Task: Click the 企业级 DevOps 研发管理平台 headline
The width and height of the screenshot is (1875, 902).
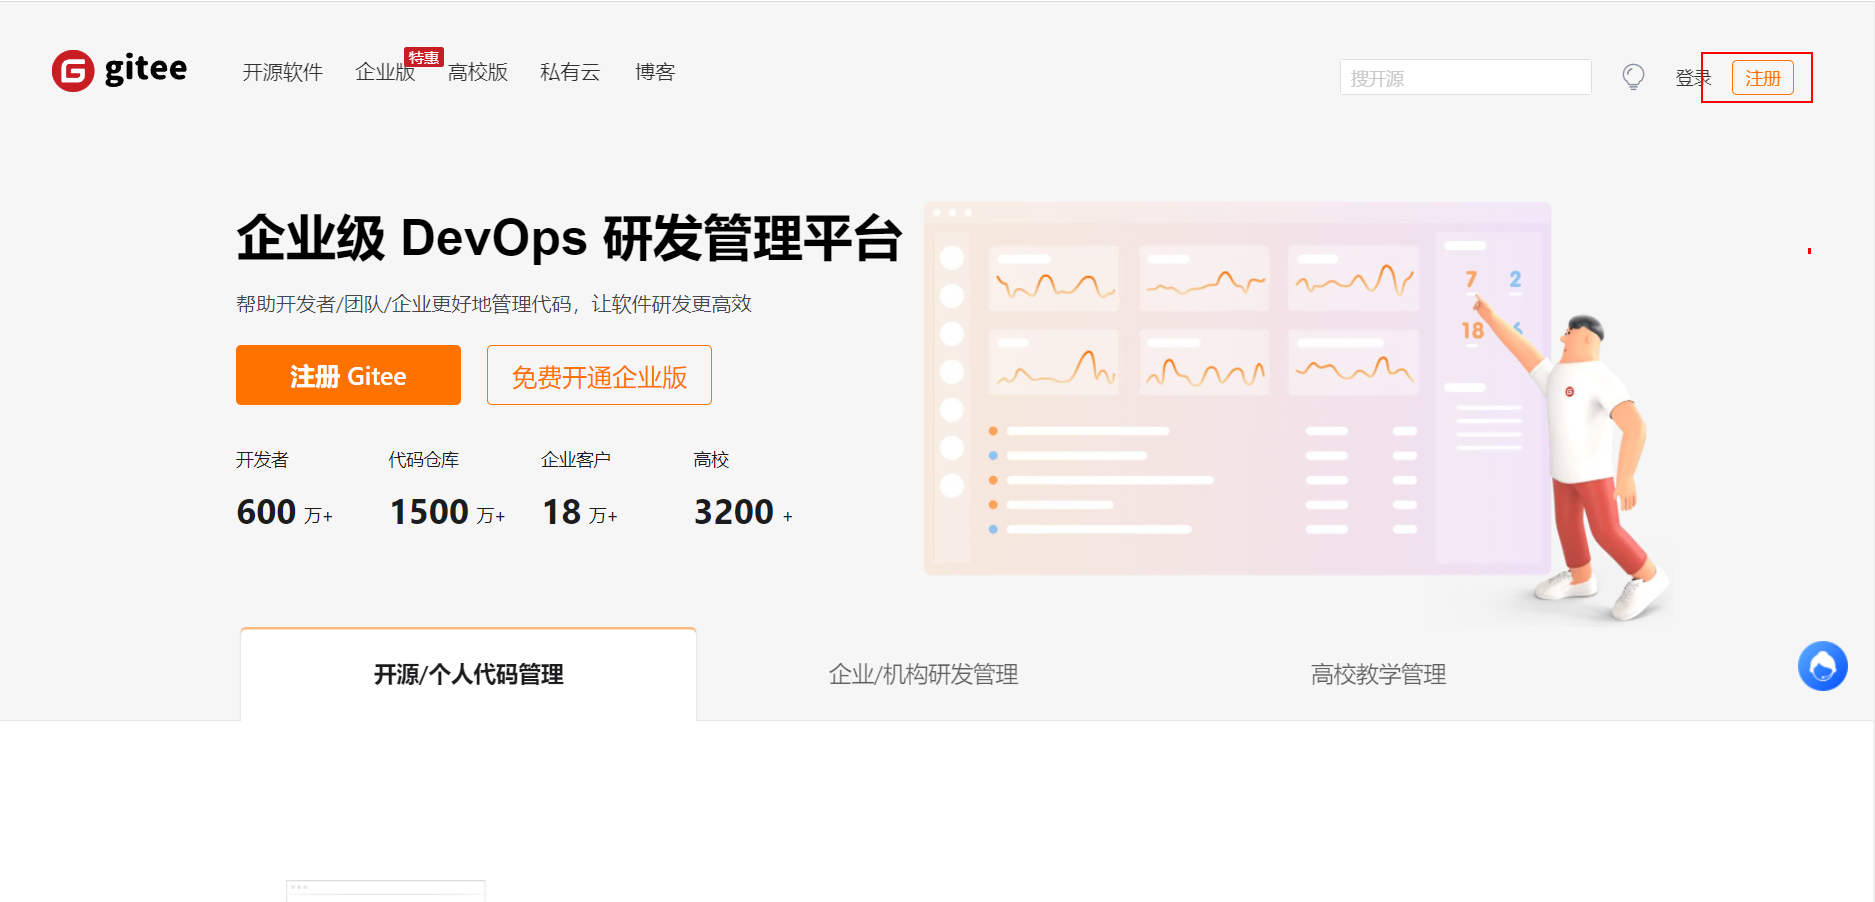Action: pos(569,238)
